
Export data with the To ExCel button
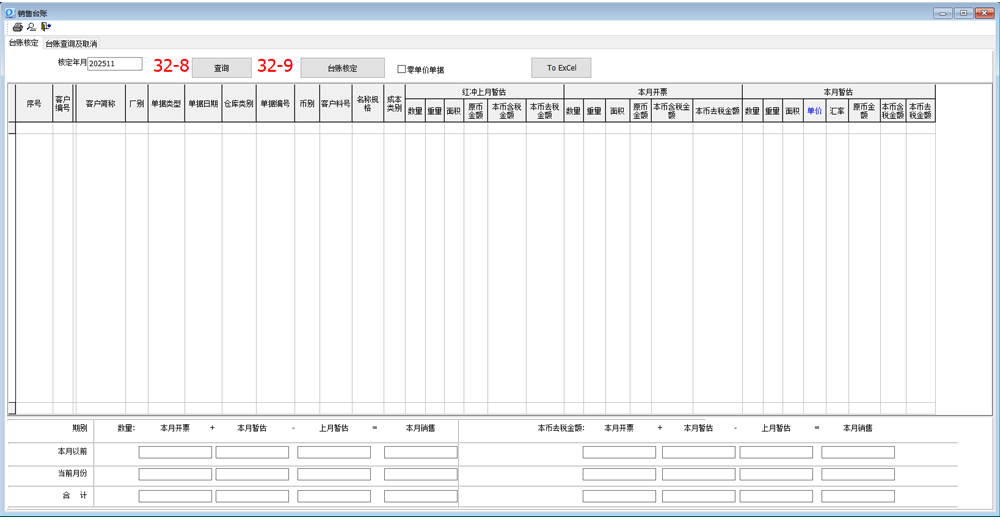[561, 68]
